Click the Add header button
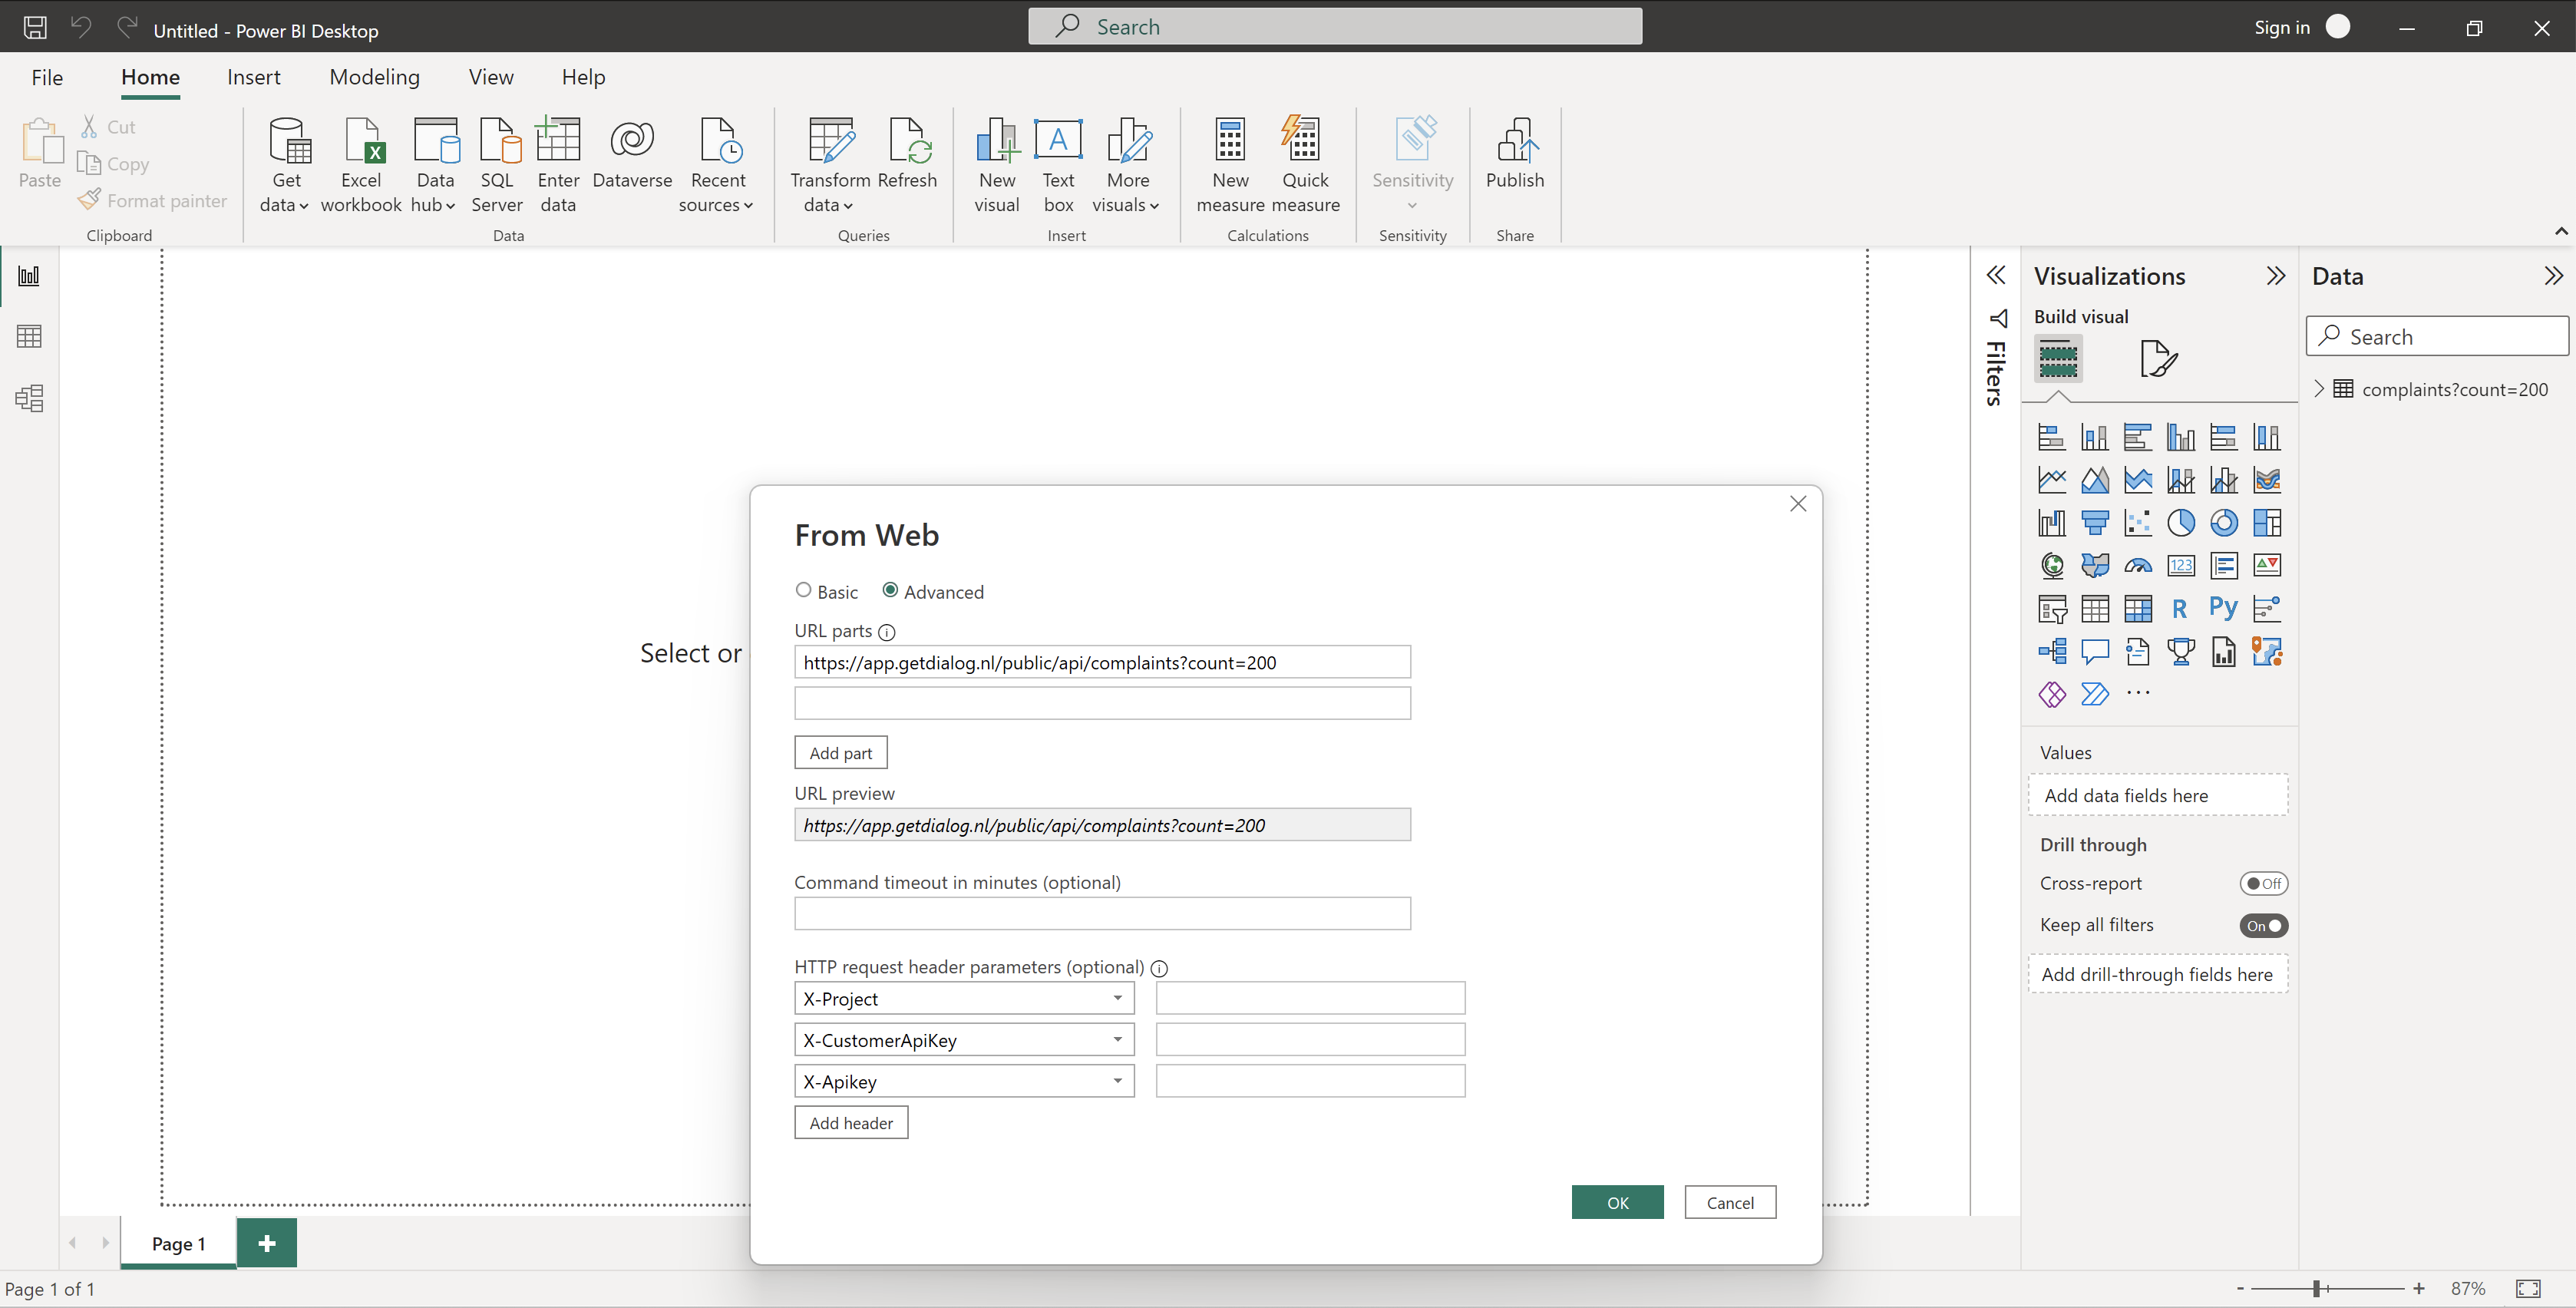This screenshot has width=2576, height=1308. point(851,1123)
